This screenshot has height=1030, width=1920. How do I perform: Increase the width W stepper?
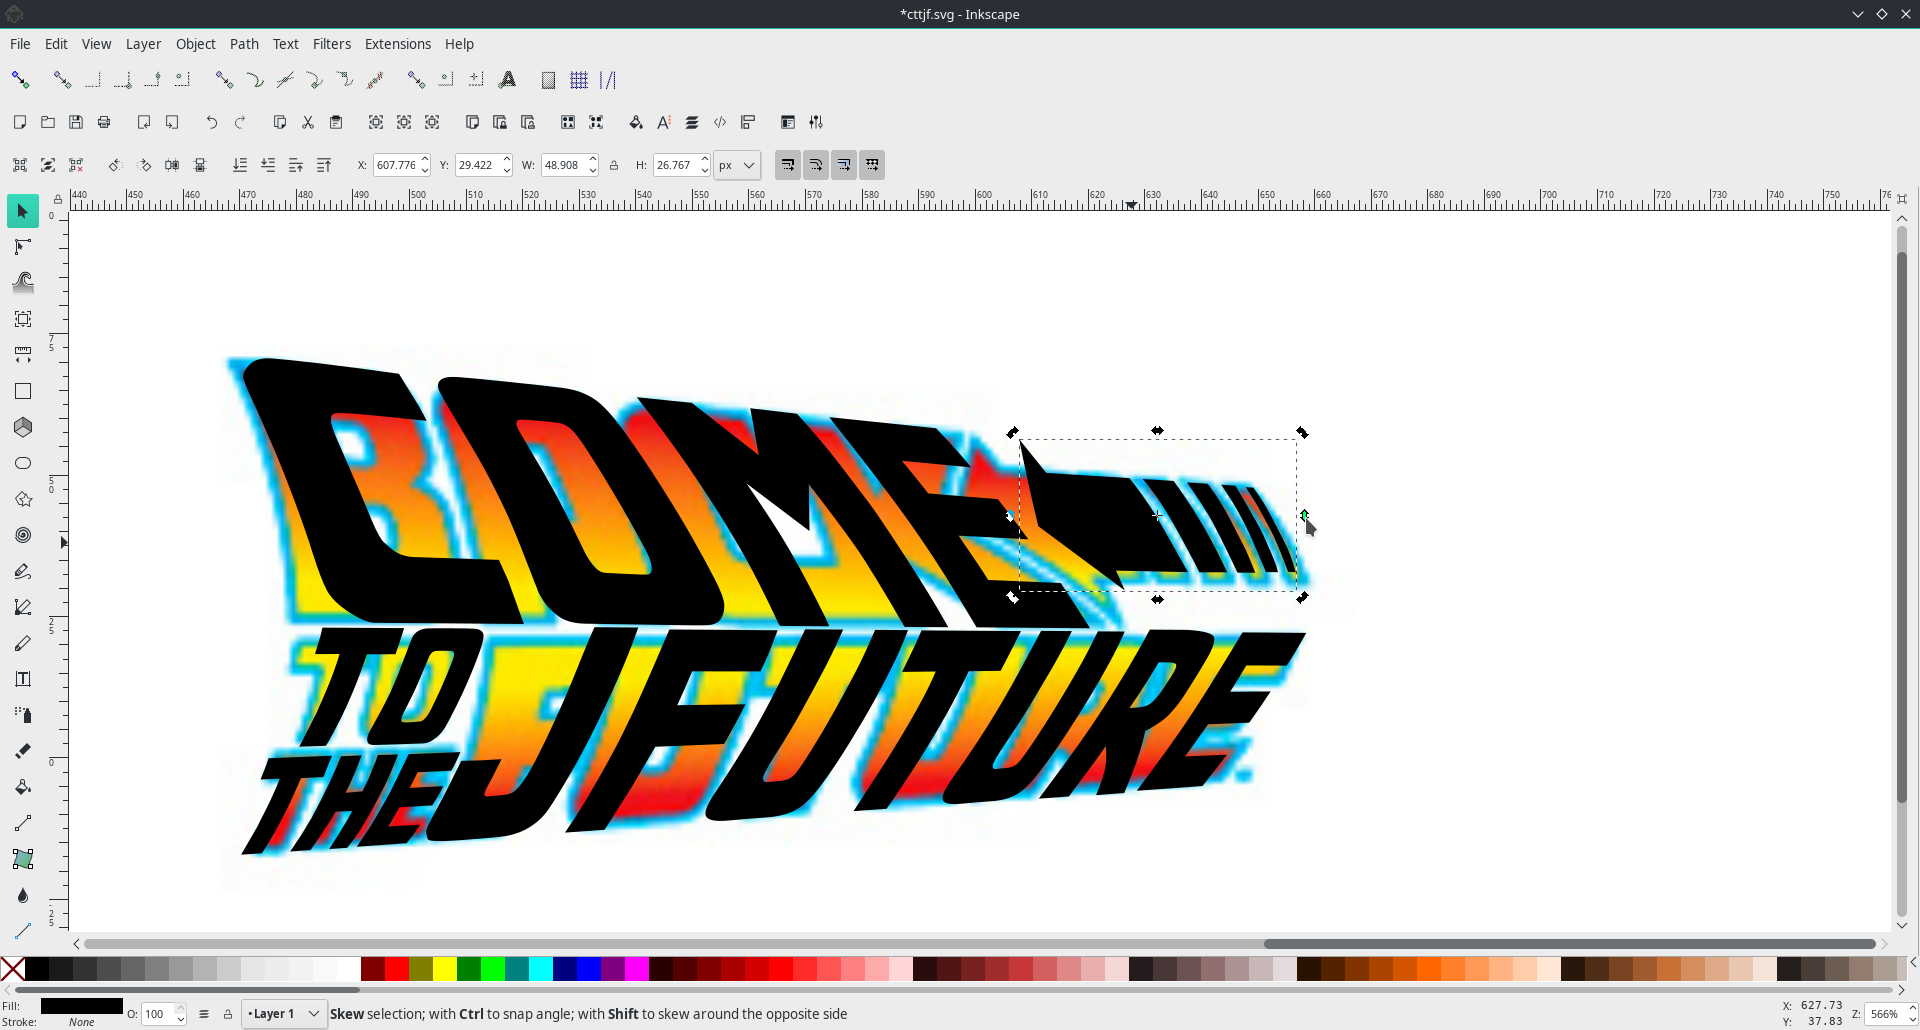(x=593, y=160)
